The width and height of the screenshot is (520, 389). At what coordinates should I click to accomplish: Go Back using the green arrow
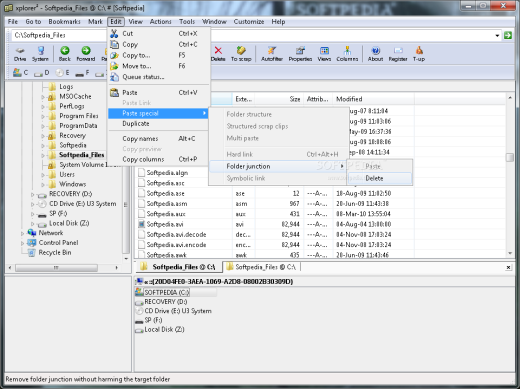pyautogui.click(x=65, y=54)
